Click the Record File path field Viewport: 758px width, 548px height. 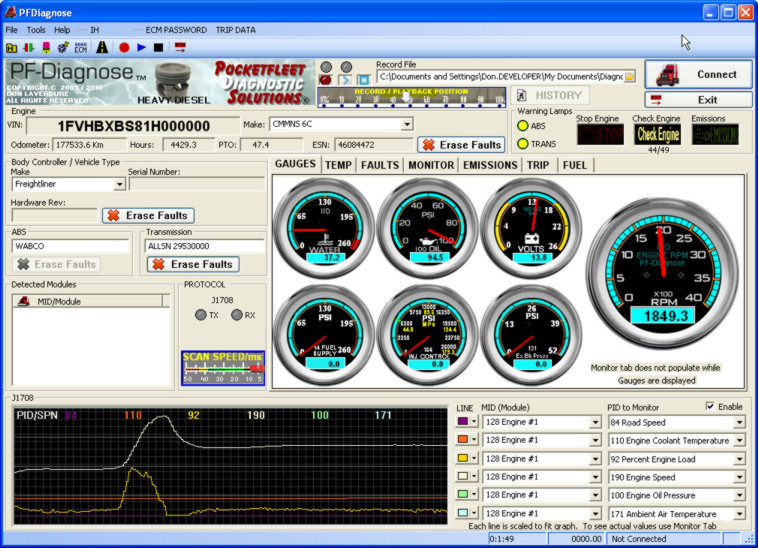(x=500, y=76)
